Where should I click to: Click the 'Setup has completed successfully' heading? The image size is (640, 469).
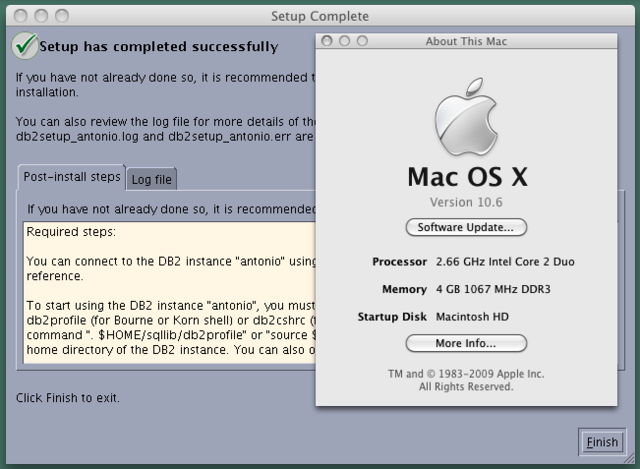(x=159, y=47)
